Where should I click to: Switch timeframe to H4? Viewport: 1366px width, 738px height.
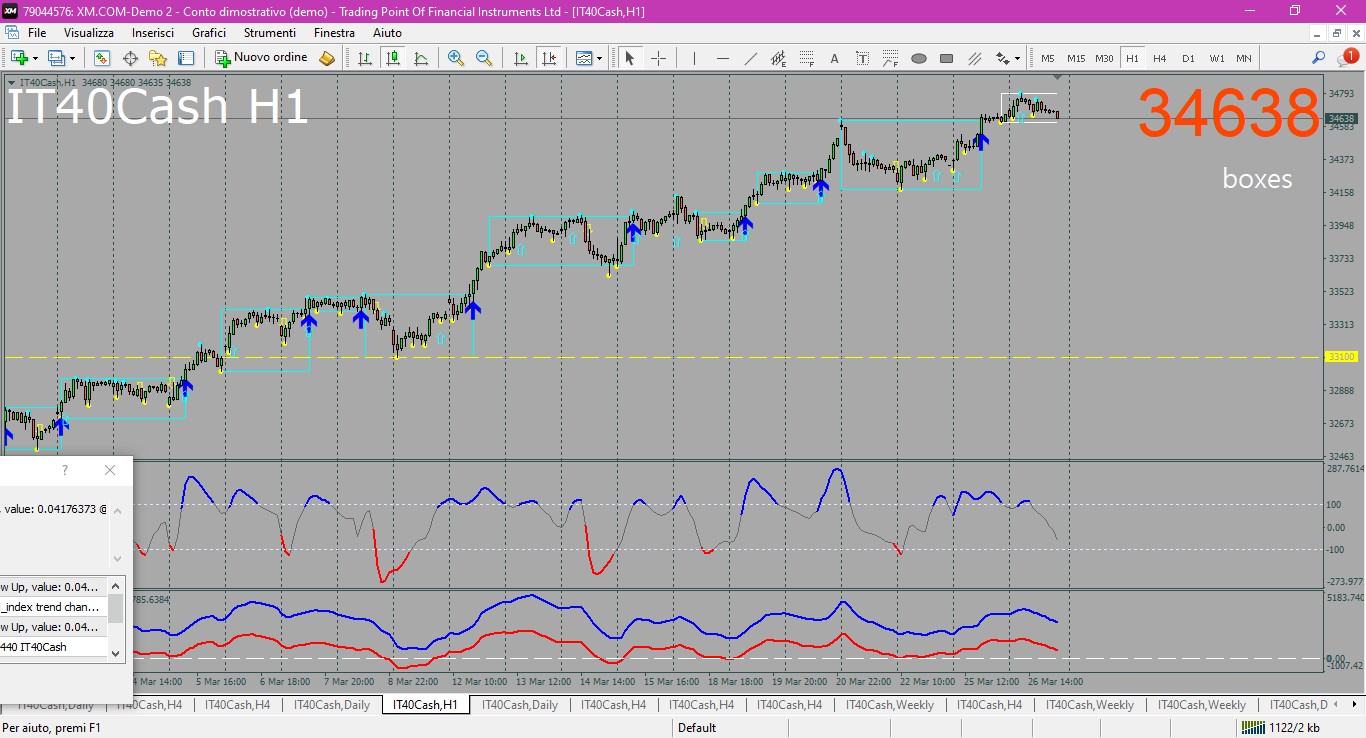(x=1160, y=58)
